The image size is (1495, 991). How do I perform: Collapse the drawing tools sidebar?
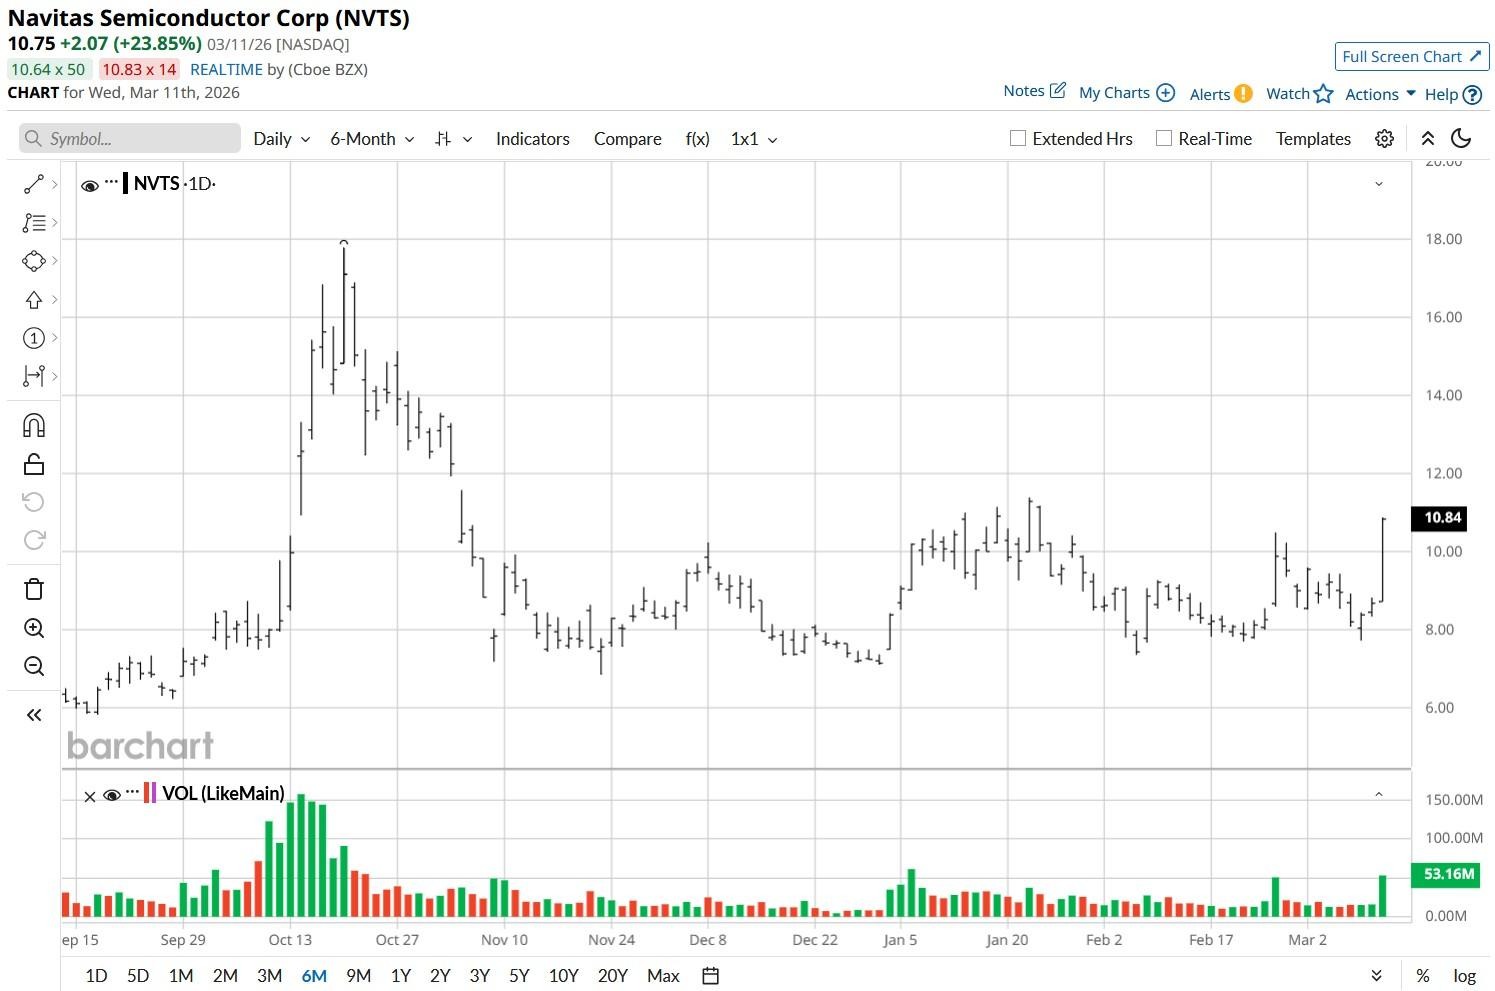(33, 715)
